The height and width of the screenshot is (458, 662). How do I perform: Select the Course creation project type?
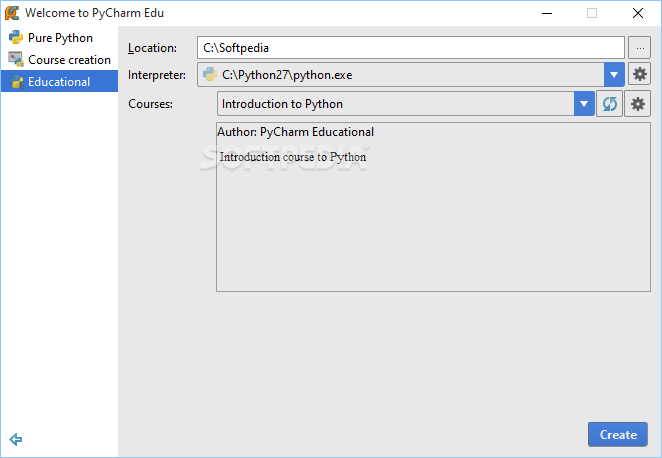(x=60, y=60)
